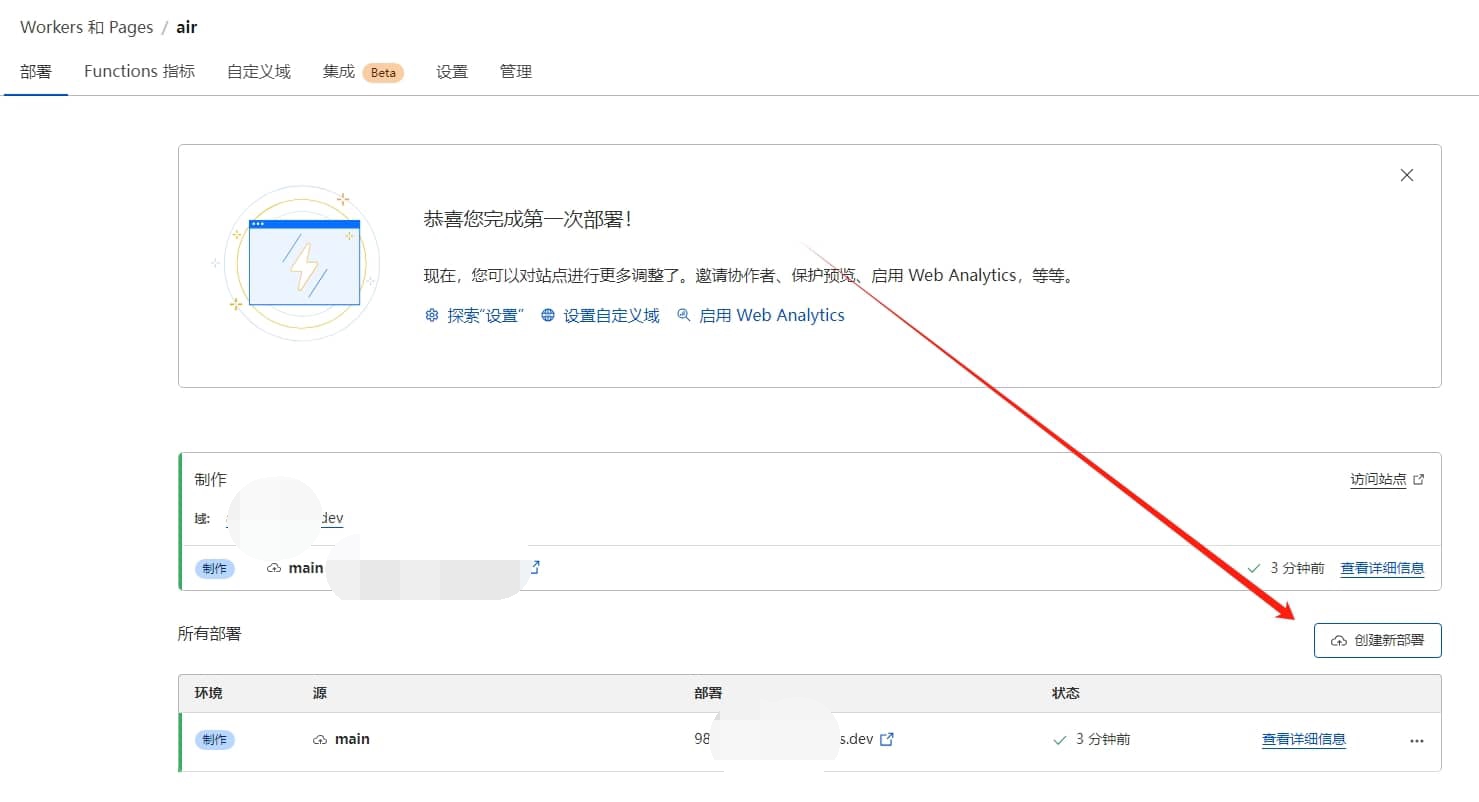Switch to the Functions 指标 tab

click(x=139, y=72)
